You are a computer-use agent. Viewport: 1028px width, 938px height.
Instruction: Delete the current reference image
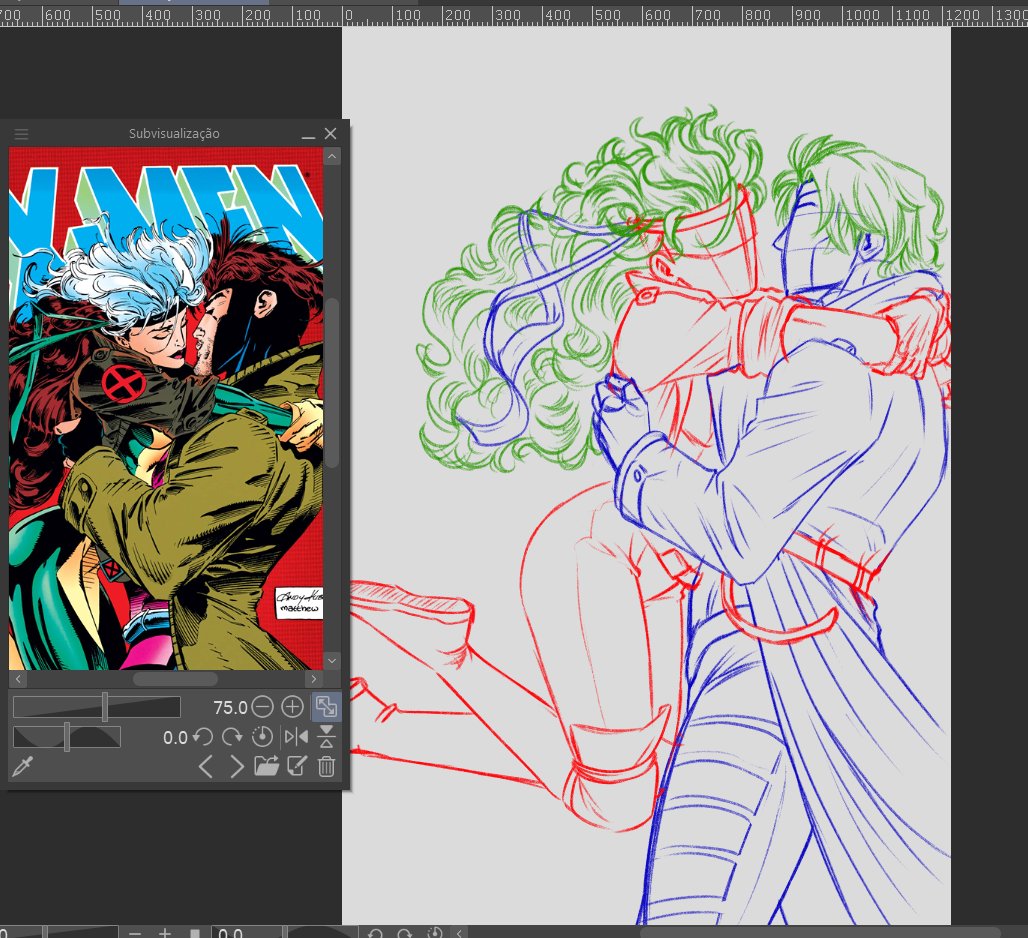click(326, 766)
